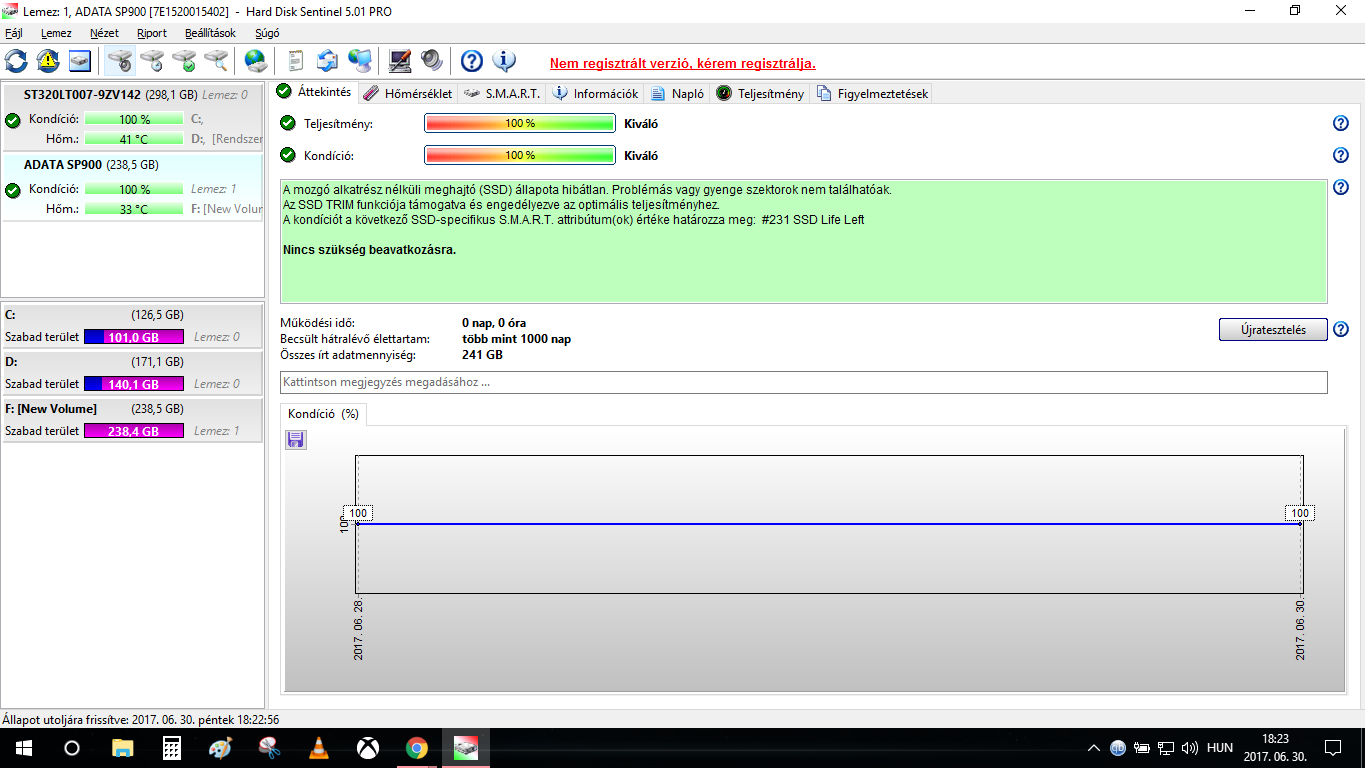Viewport: 1365px width, 768px height.
Task: Open the Riport menu
Action: [x=152, y=33]
